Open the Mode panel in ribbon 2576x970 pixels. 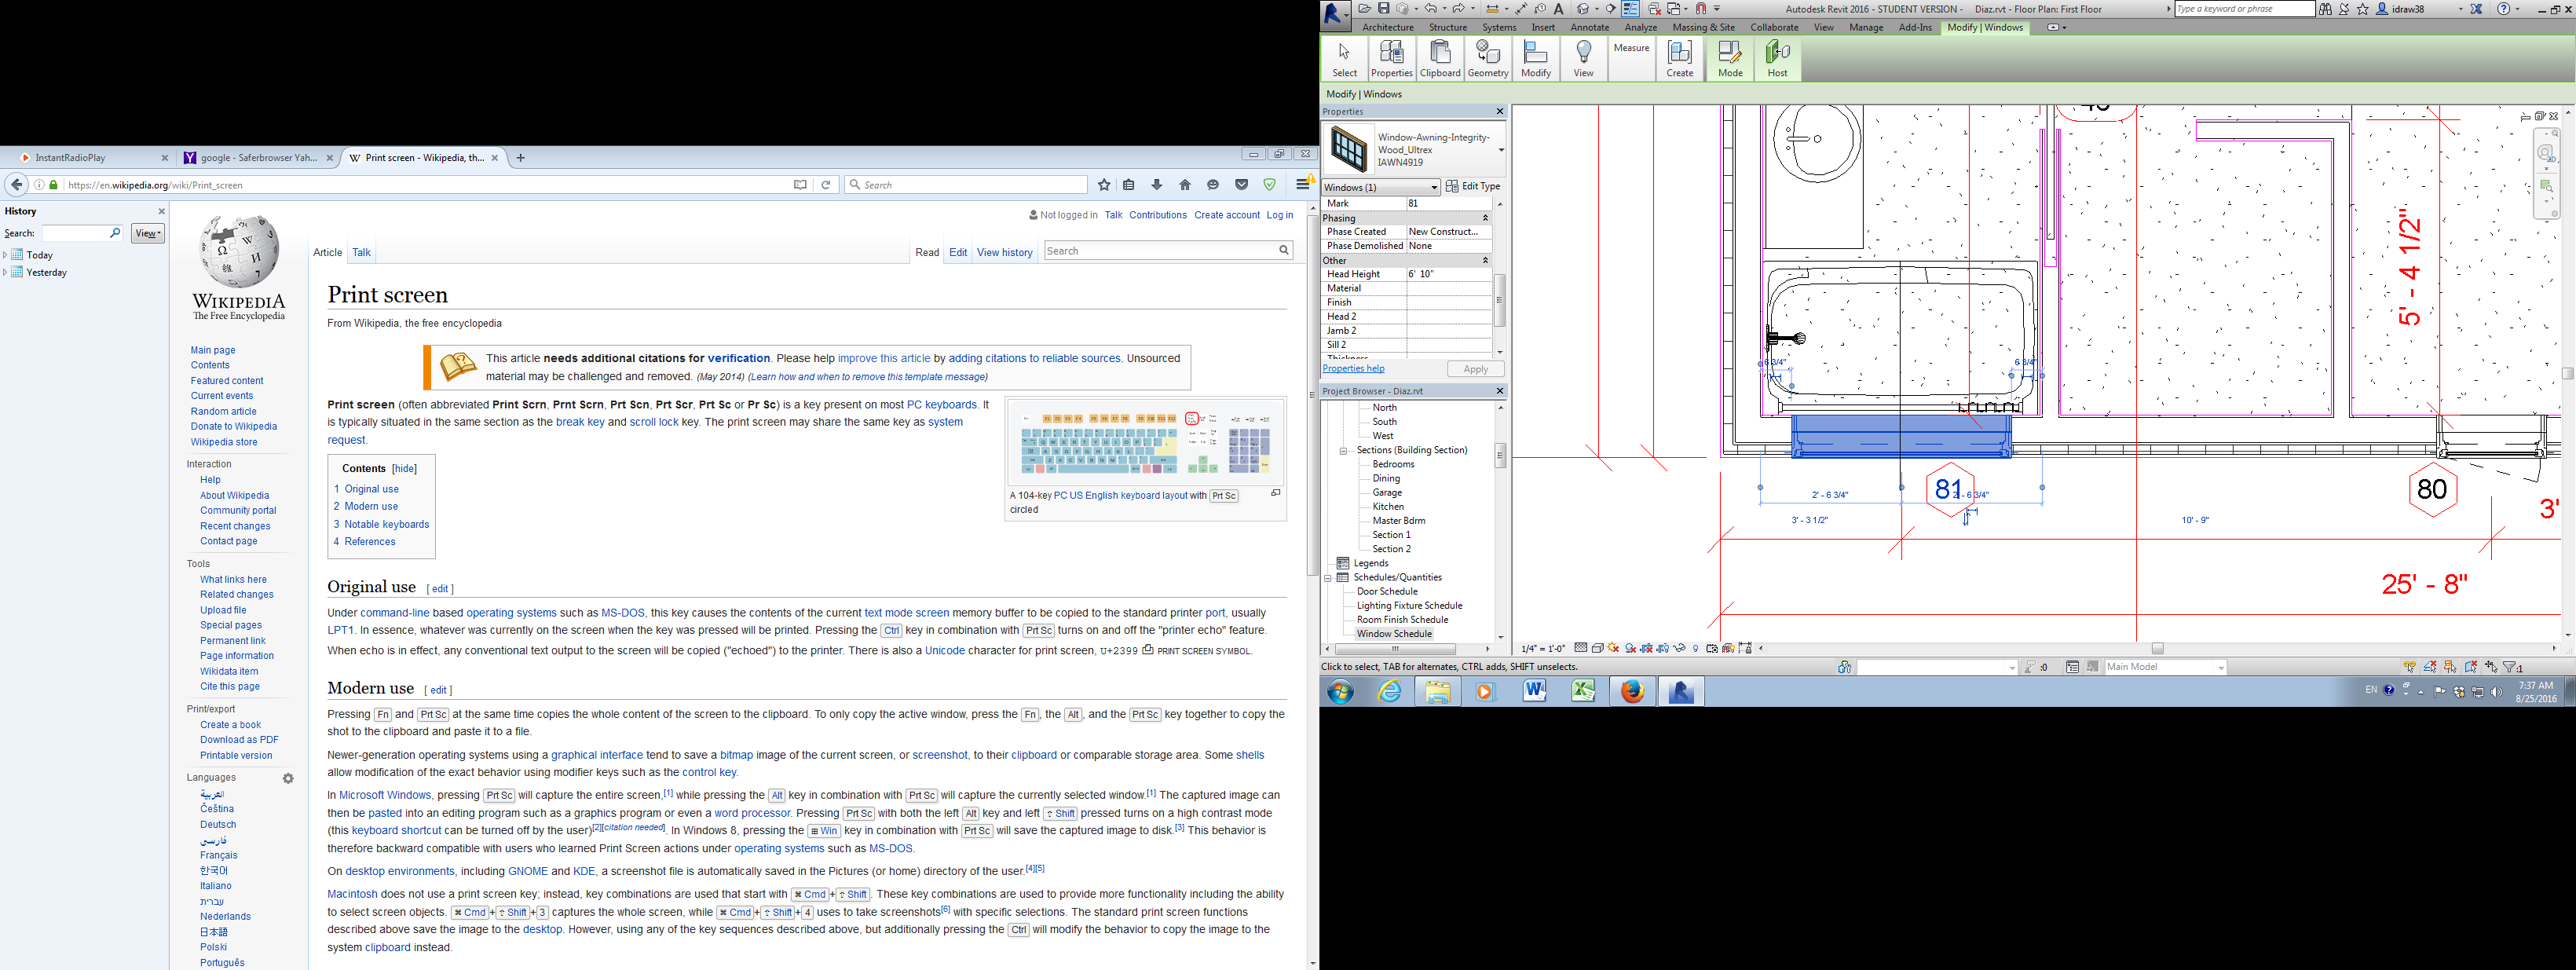pyautogui.click(x=1730, y=59)
